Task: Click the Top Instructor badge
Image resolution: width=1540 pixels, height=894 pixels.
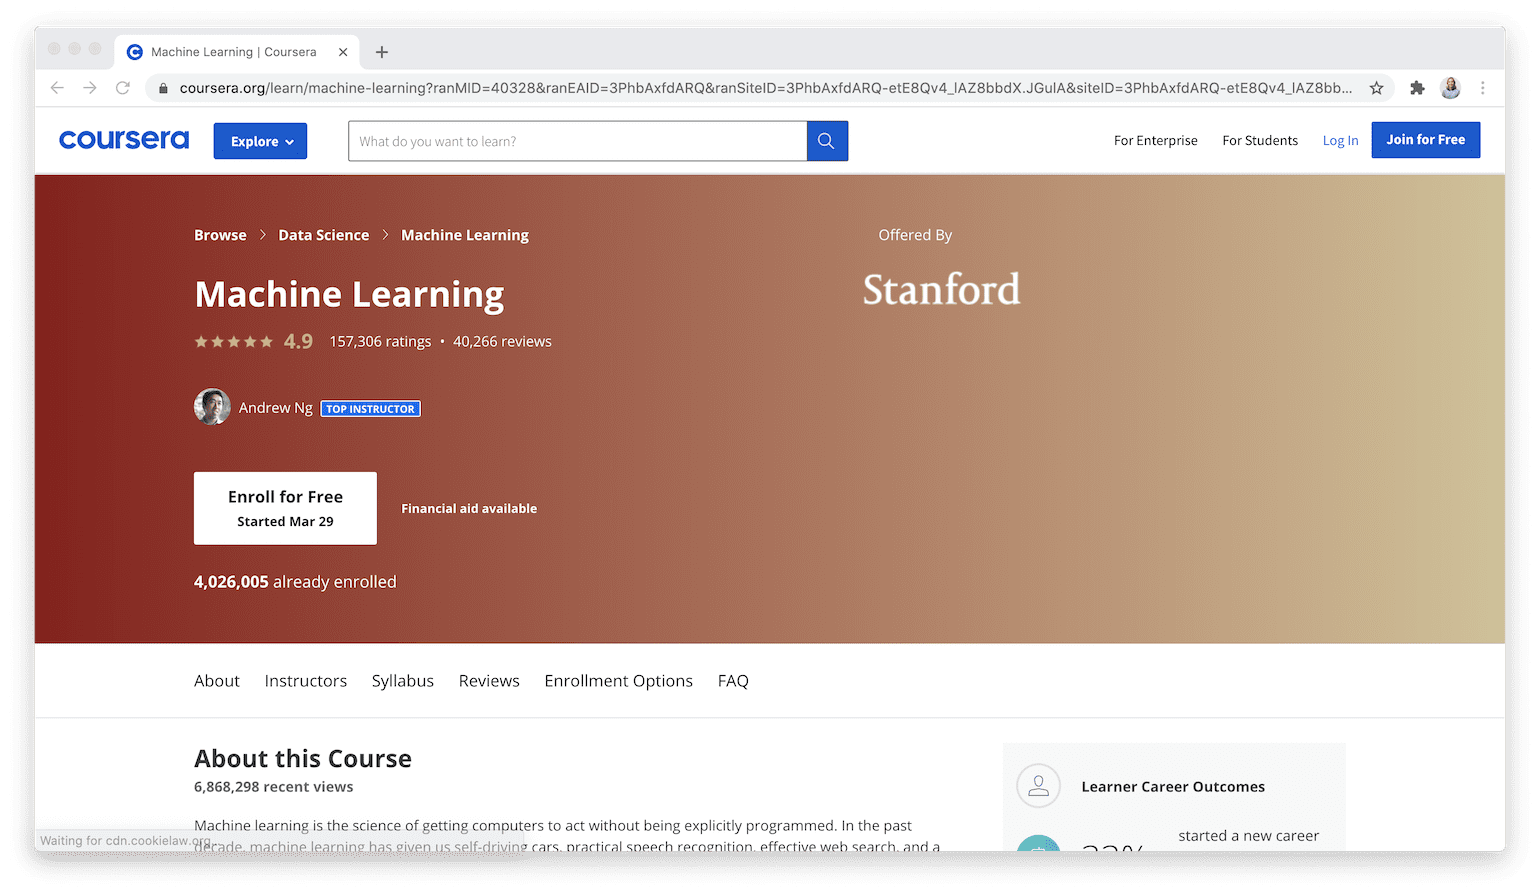Action: [370, 408]
